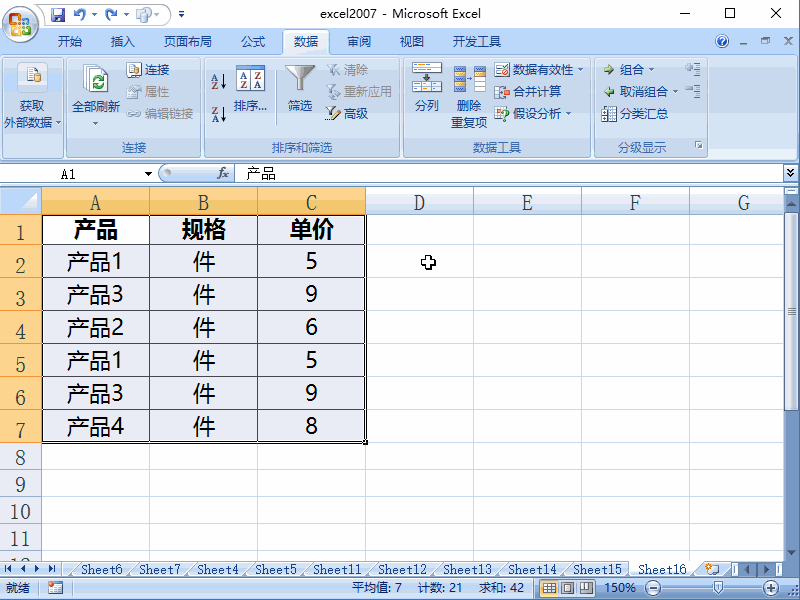The height and width of the screenshot is (600, 800).
Task: Select the 规格 header cell
Action: point(203,230)
